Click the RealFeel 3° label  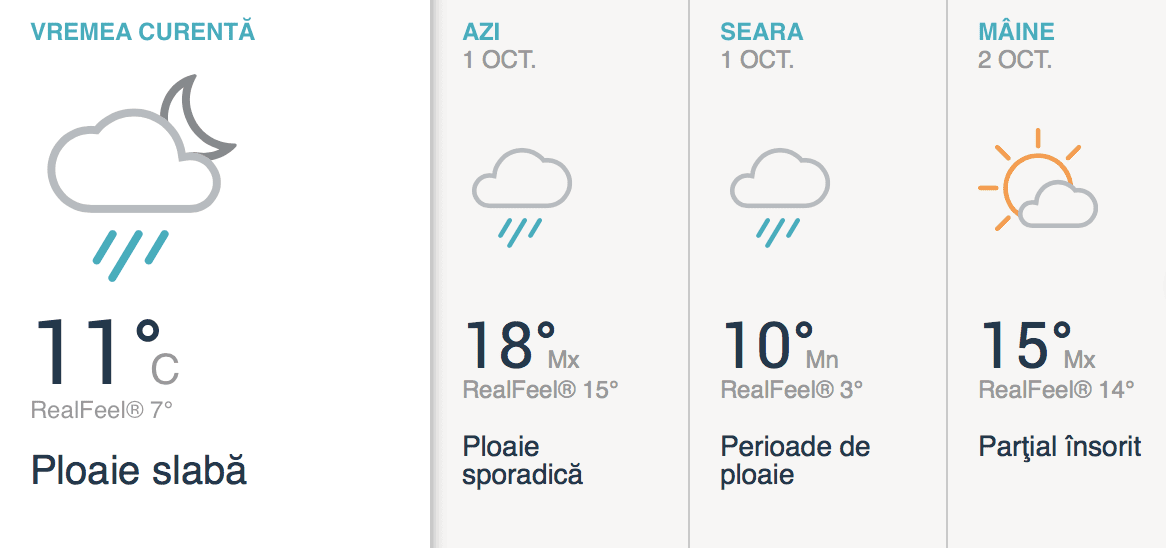click(793, 389)
